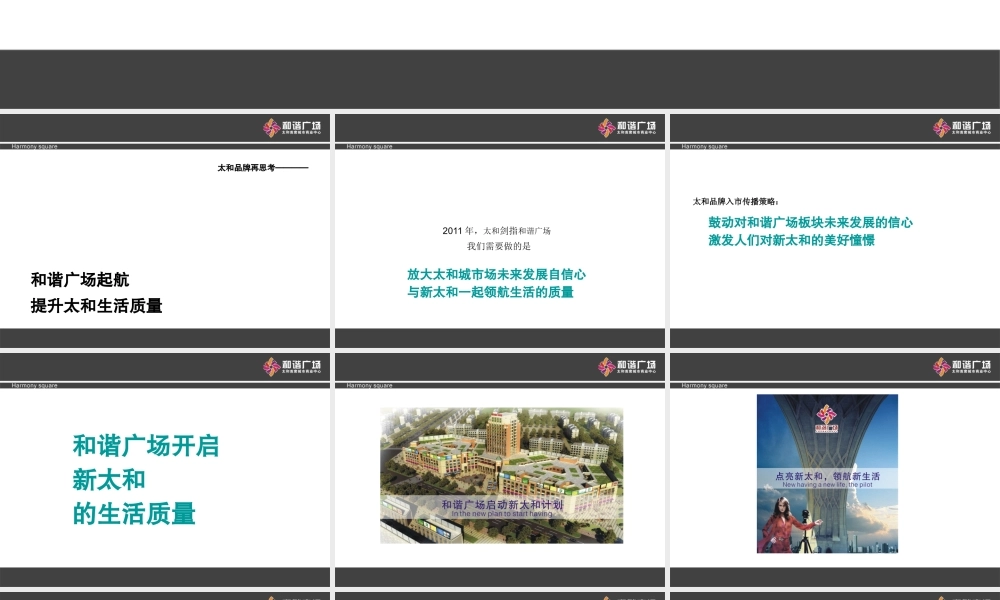
Task: Click the pink emblem inside the woman poster
Action: [827, 413]
